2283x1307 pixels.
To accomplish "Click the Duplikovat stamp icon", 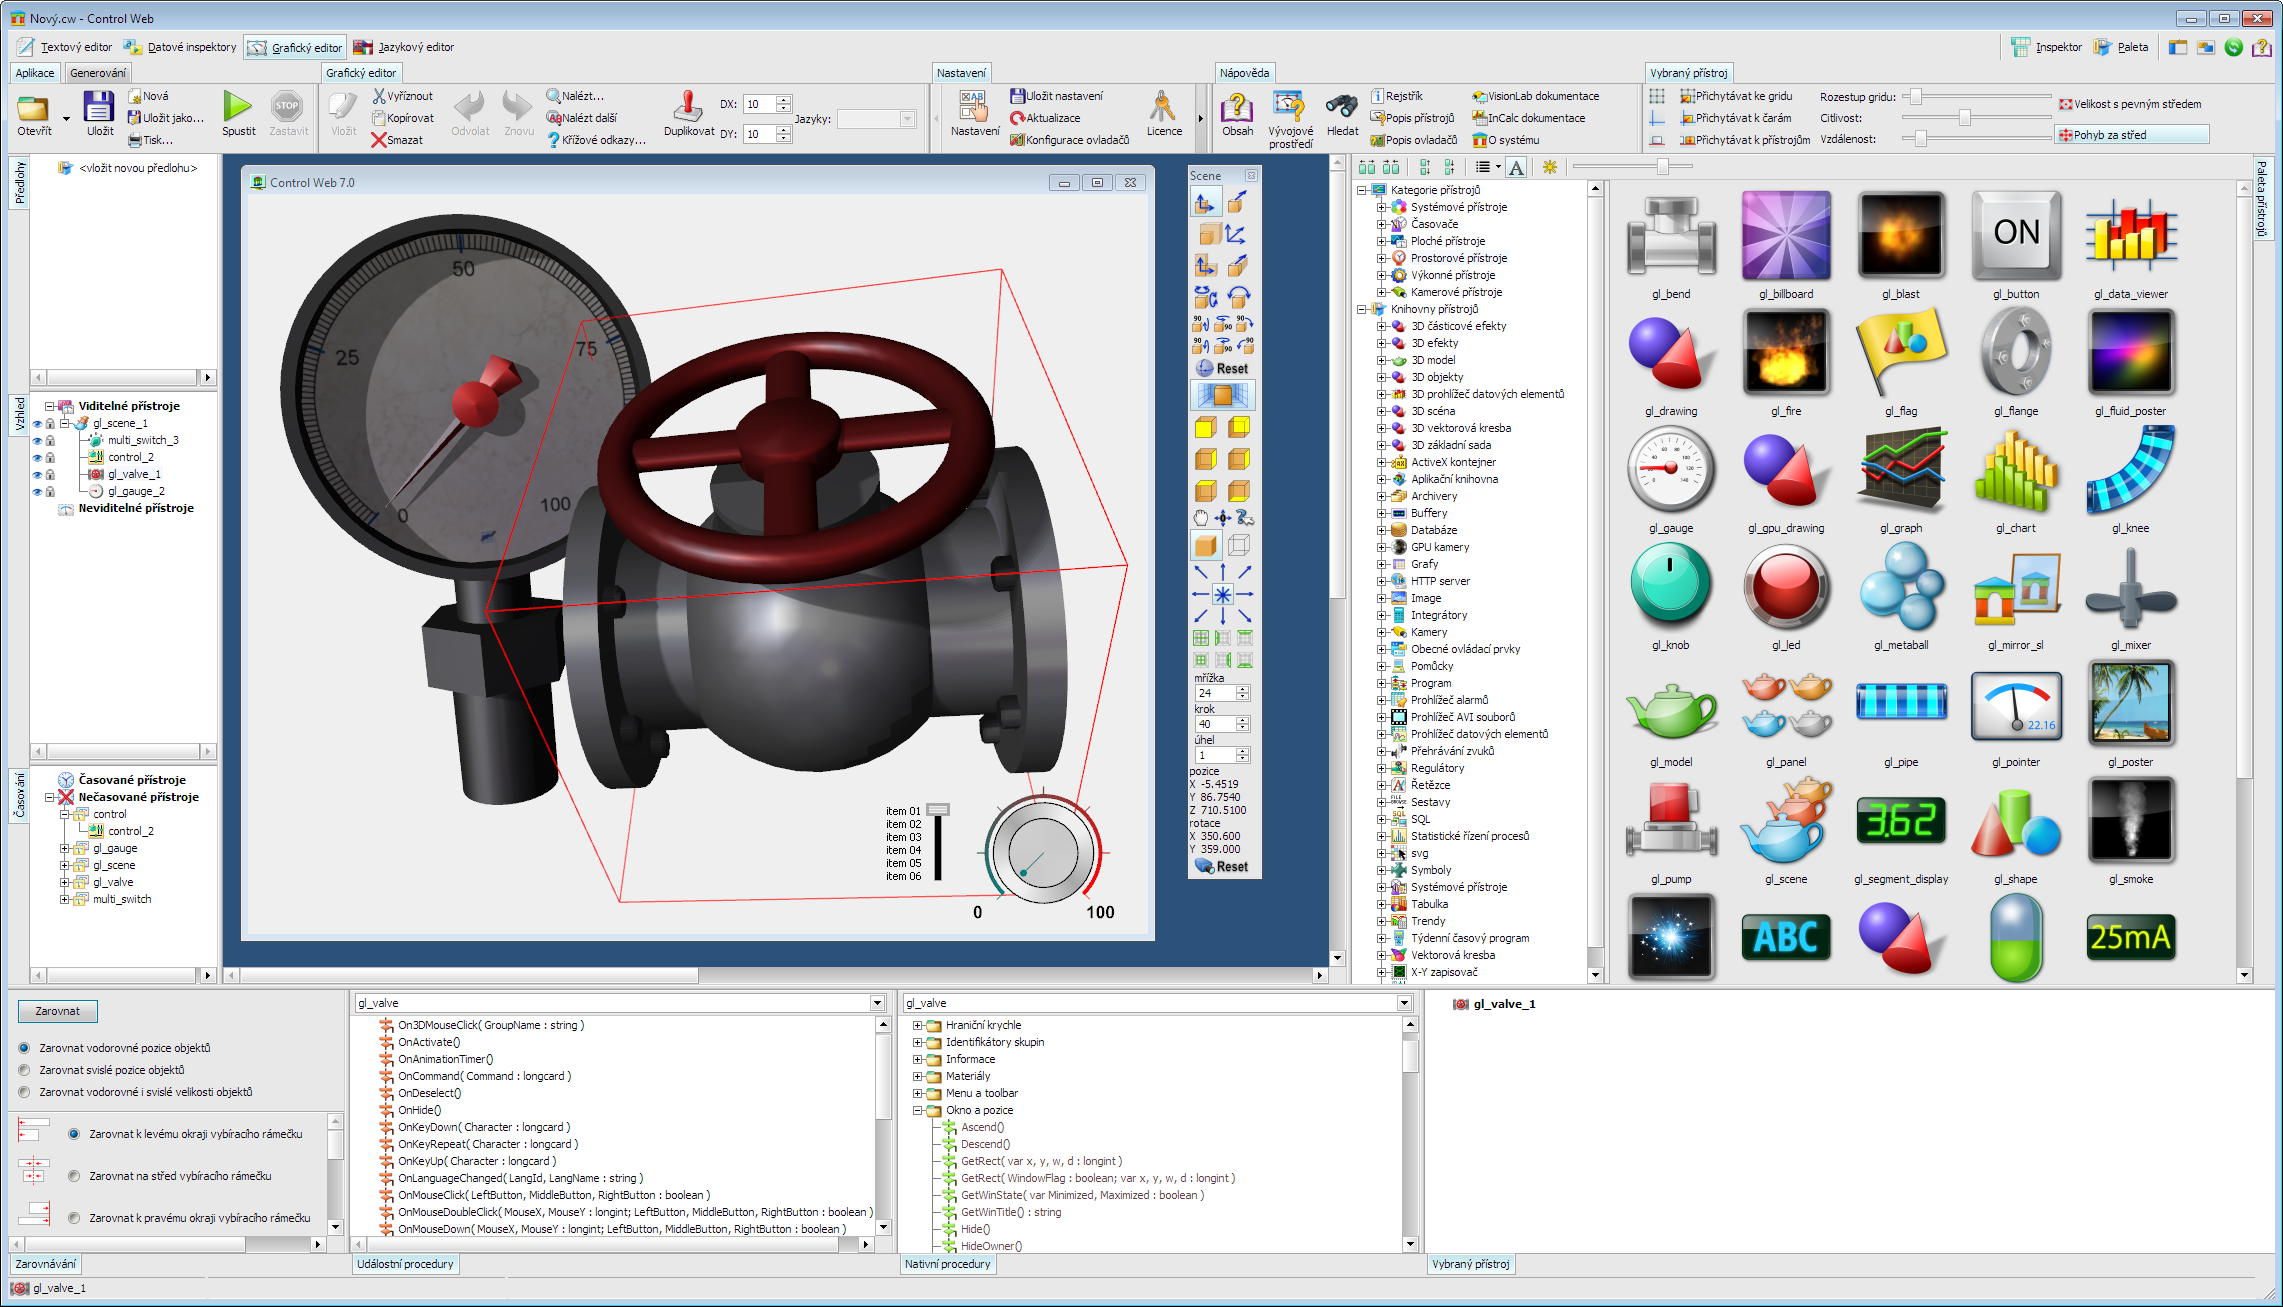I will tap(688, 106).
